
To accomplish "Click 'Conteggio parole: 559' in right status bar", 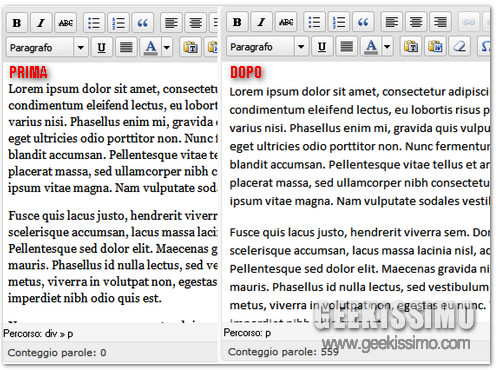I will [x=283, y=352].
